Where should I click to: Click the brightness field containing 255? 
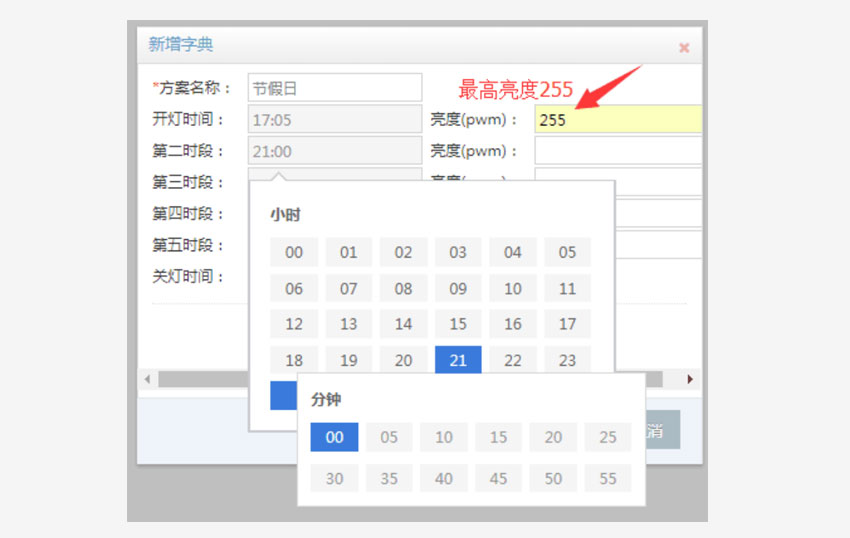[618, 120]
